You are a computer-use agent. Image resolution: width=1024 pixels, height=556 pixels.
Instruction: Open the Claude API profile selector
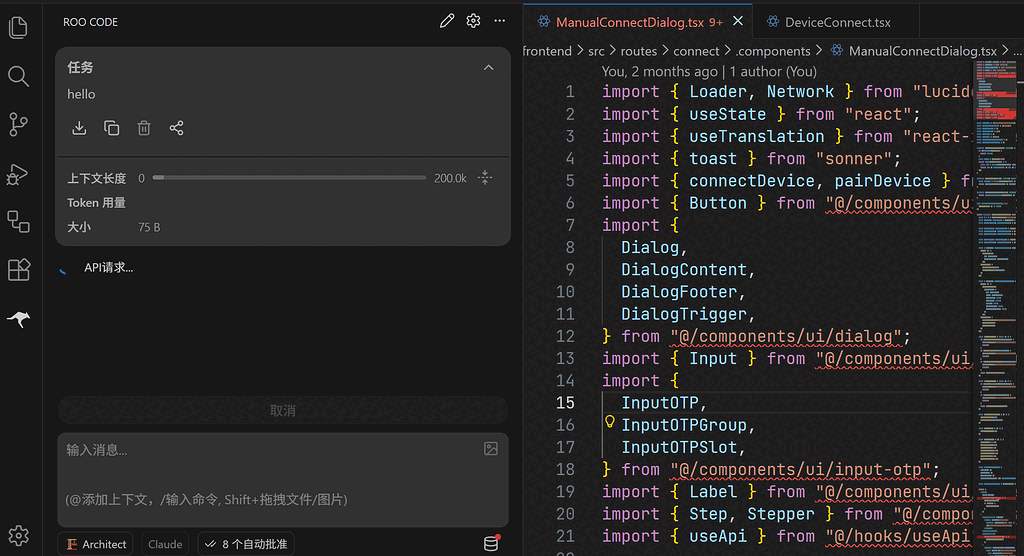(x=165, y=544)
